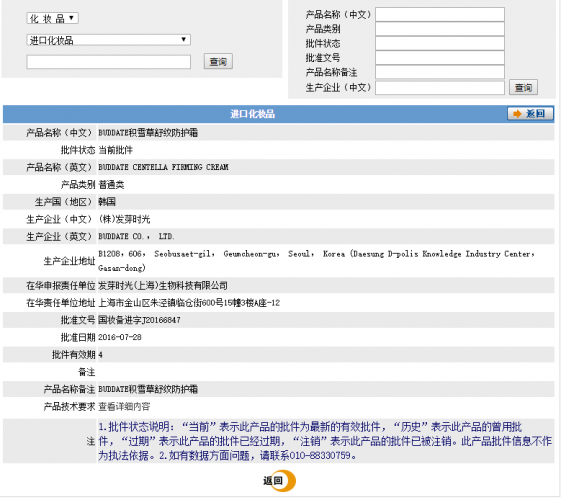The image size is (561, 500).
Task: Select approval number 国妆备进字J20166847
Action: pyautogui.click(x=140, y=320)
